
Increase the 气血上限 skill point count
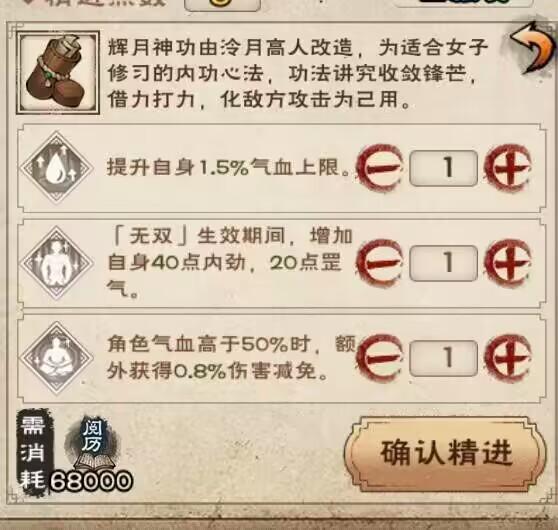pyautogui.click(x=508, y=167)
